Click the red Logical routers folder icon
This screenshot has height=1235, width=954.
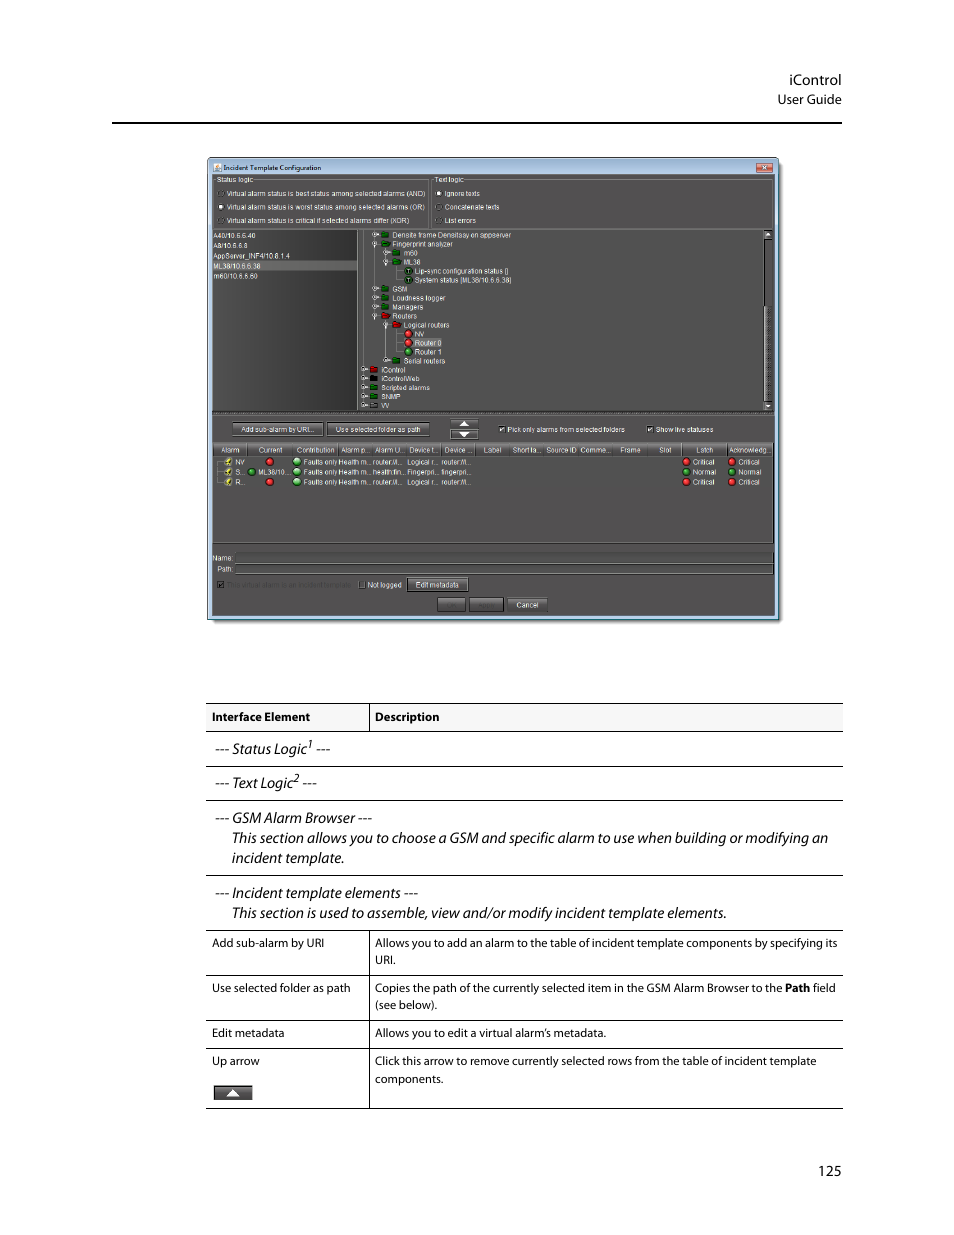tap(396, 325)
